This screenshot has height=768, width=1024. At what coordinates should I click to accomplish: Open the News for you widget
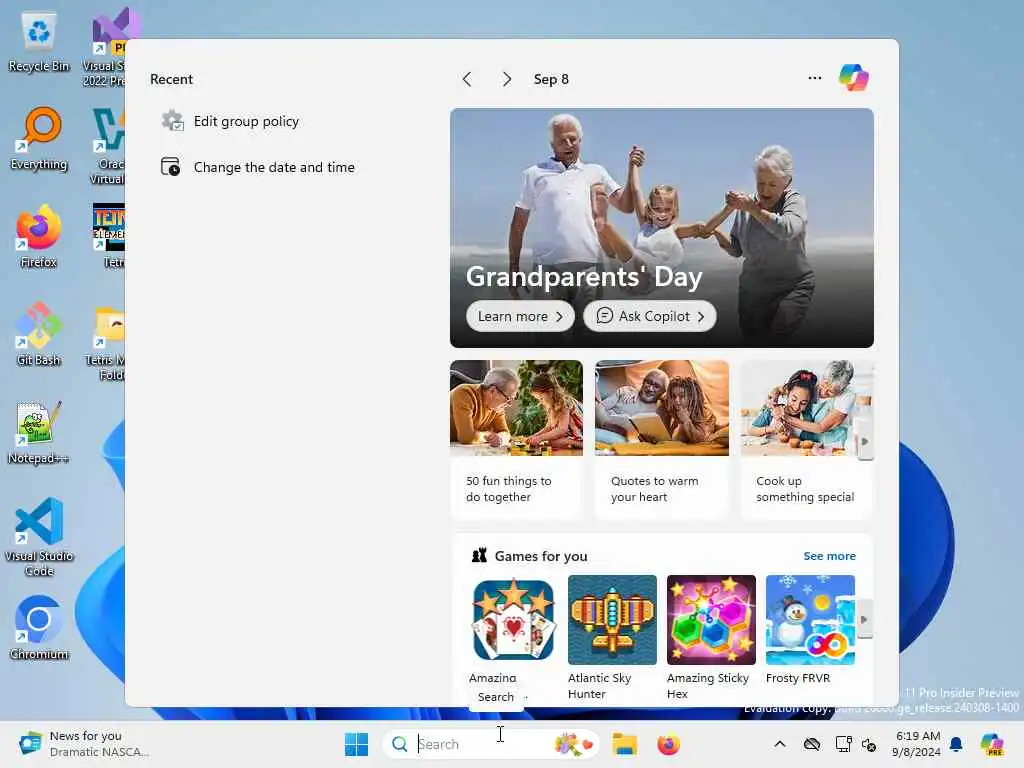[84, 744]
